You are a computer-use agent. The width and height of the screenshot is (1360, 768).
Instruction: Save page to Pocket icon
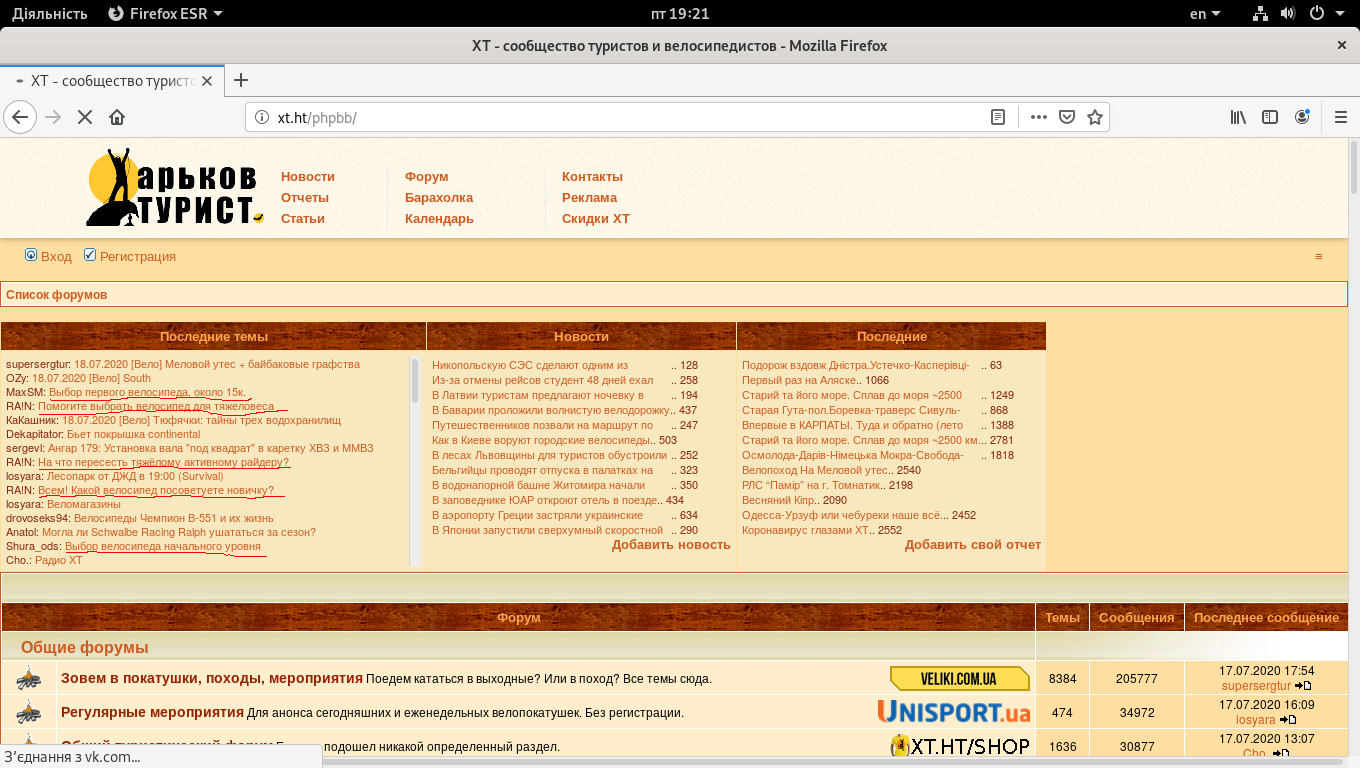[x=1067, y=117]
